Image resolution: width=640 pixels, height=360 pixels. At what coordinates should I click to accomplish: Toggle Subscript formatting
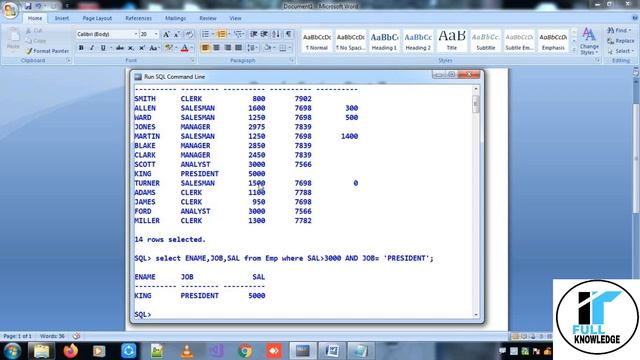131,48
